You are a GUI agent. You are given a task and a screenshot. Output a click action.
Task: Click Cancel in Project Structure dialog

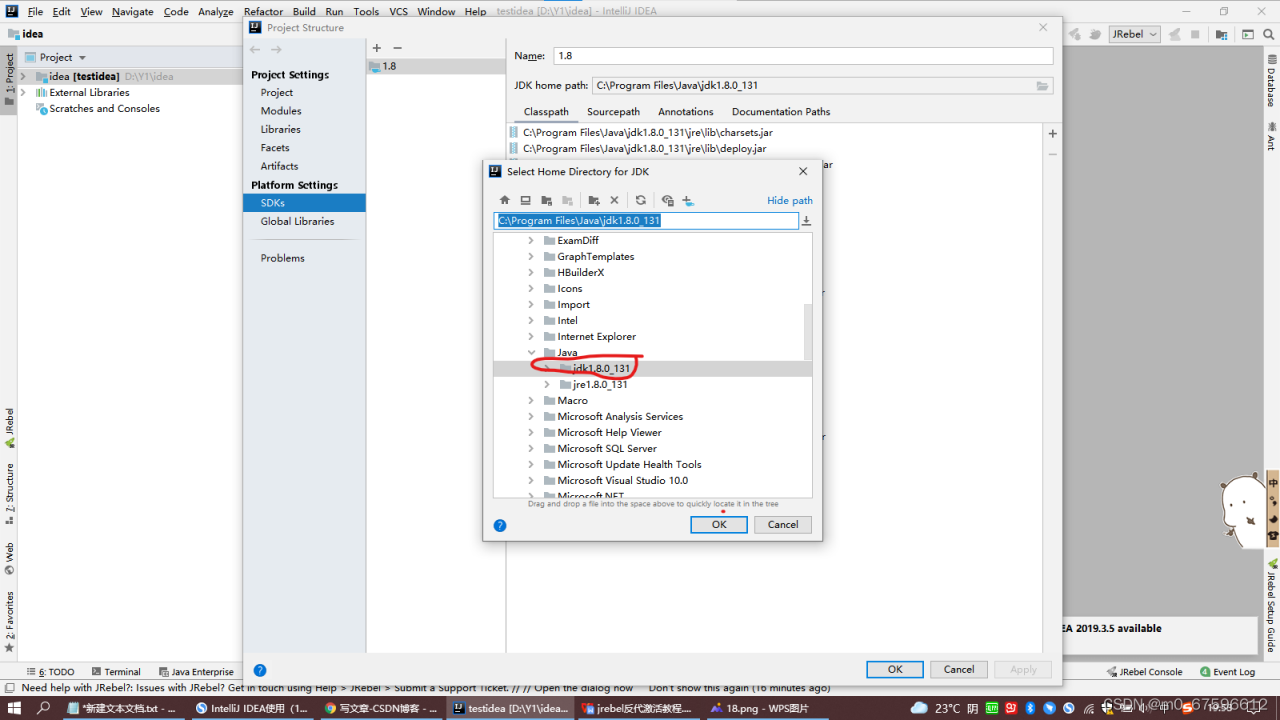[959, 670]
